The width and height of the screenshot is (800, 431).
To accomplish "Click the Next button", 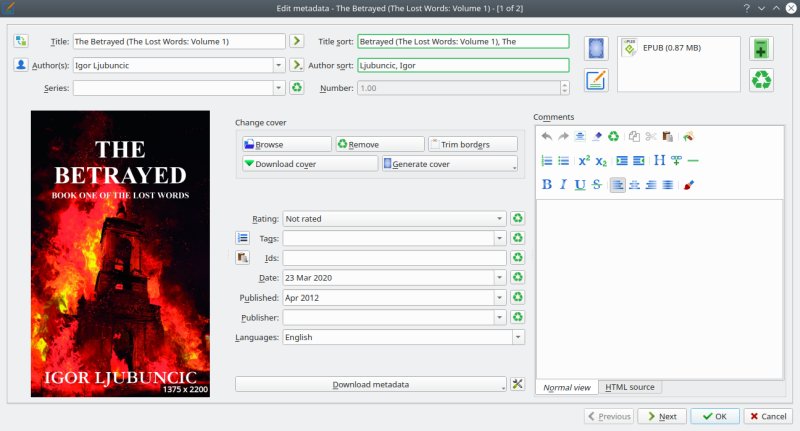I will coord(662,416).
